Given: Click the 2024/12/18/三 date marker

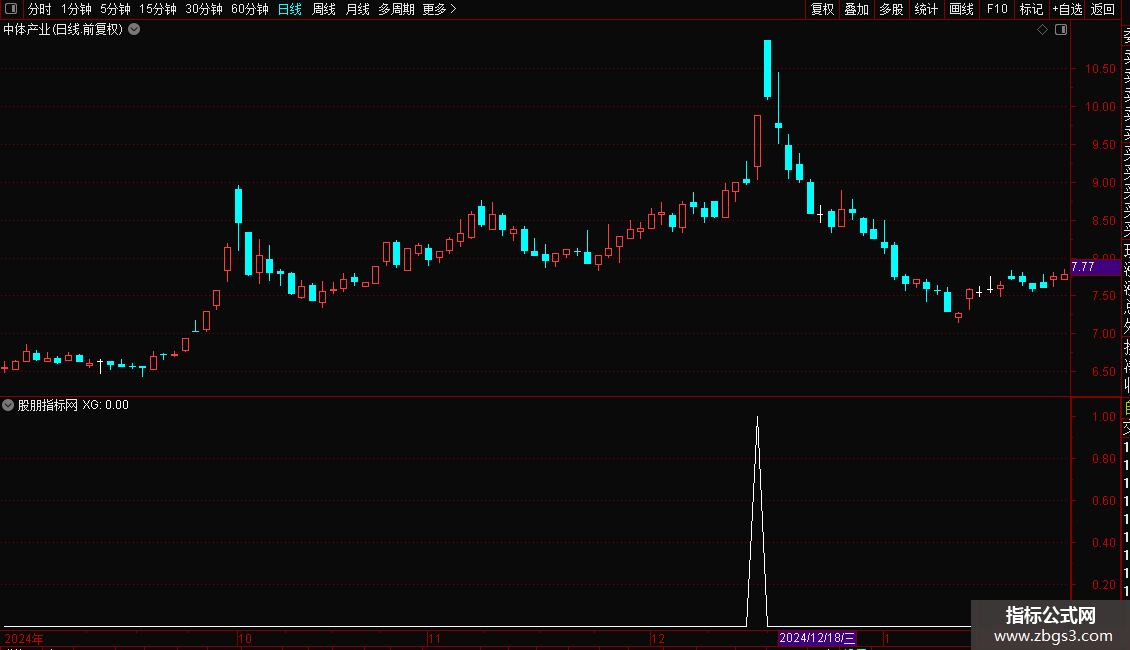Looking at the screenshot, I should [817, 638].
